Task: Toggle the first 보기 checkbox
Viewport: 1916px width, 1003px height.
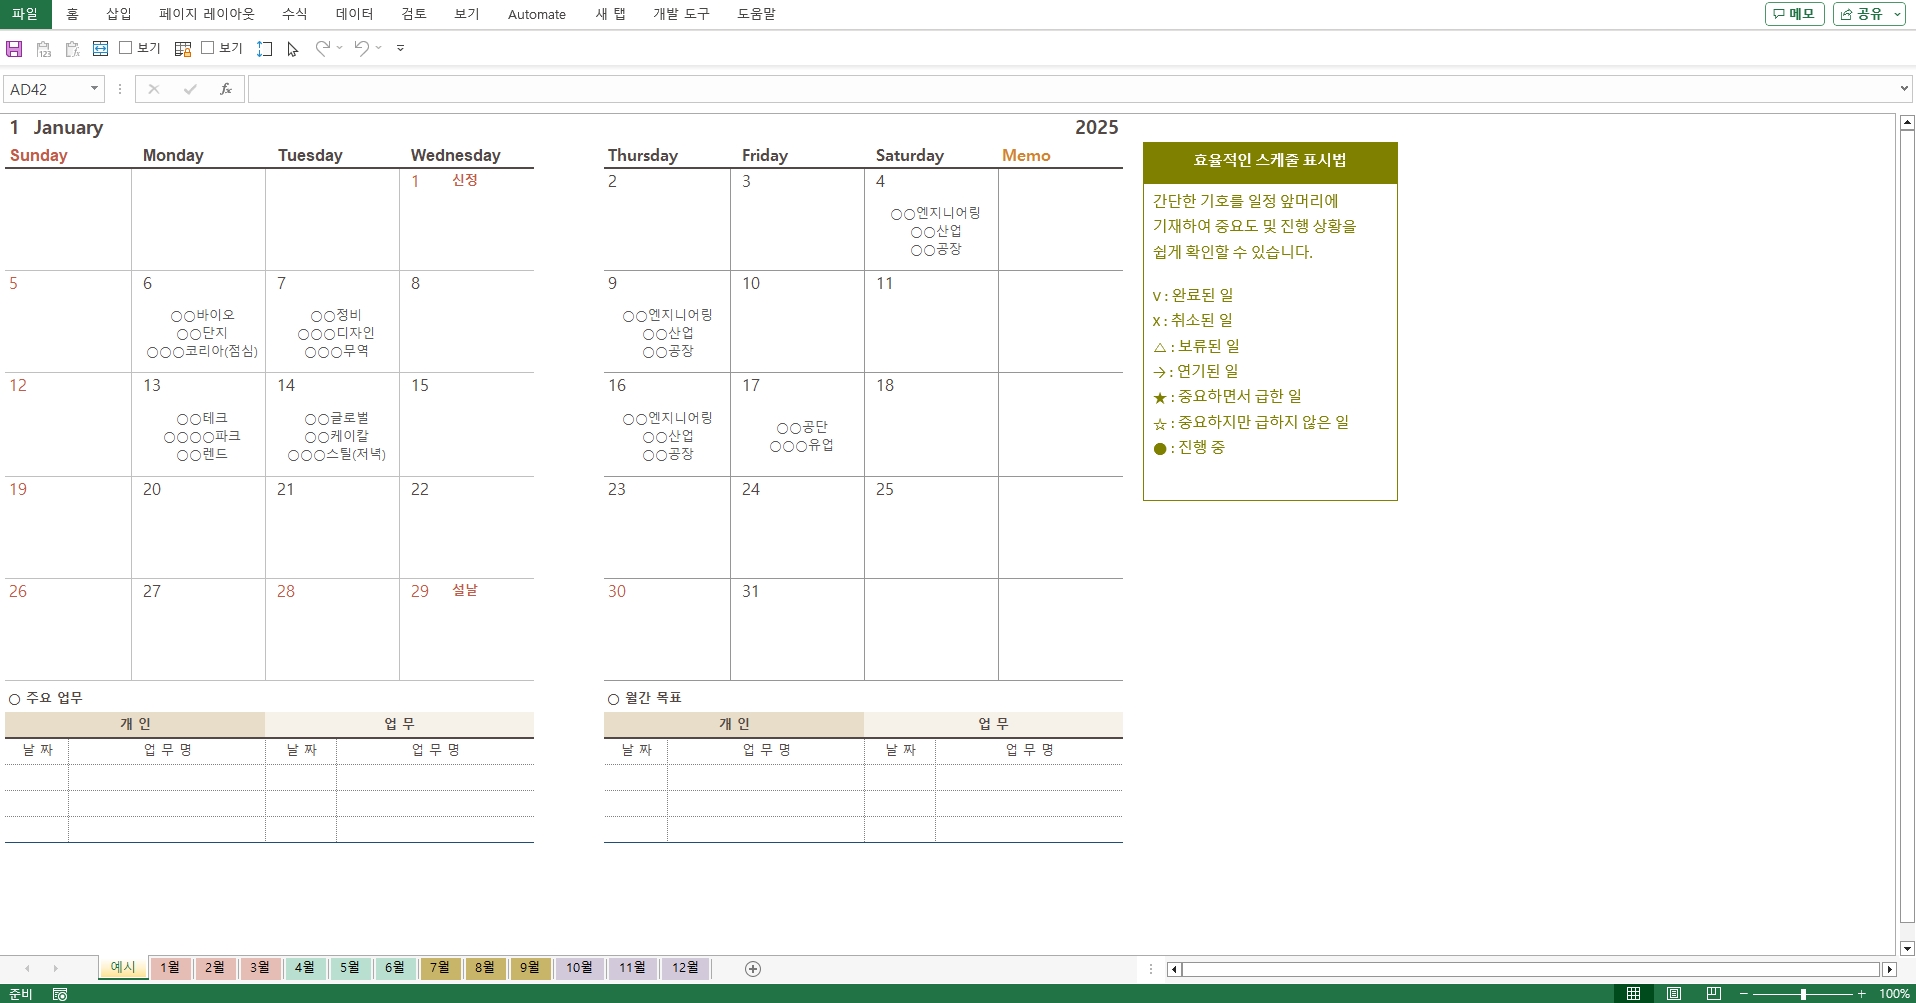Action: pyautogui.click(x=126, y=47)
